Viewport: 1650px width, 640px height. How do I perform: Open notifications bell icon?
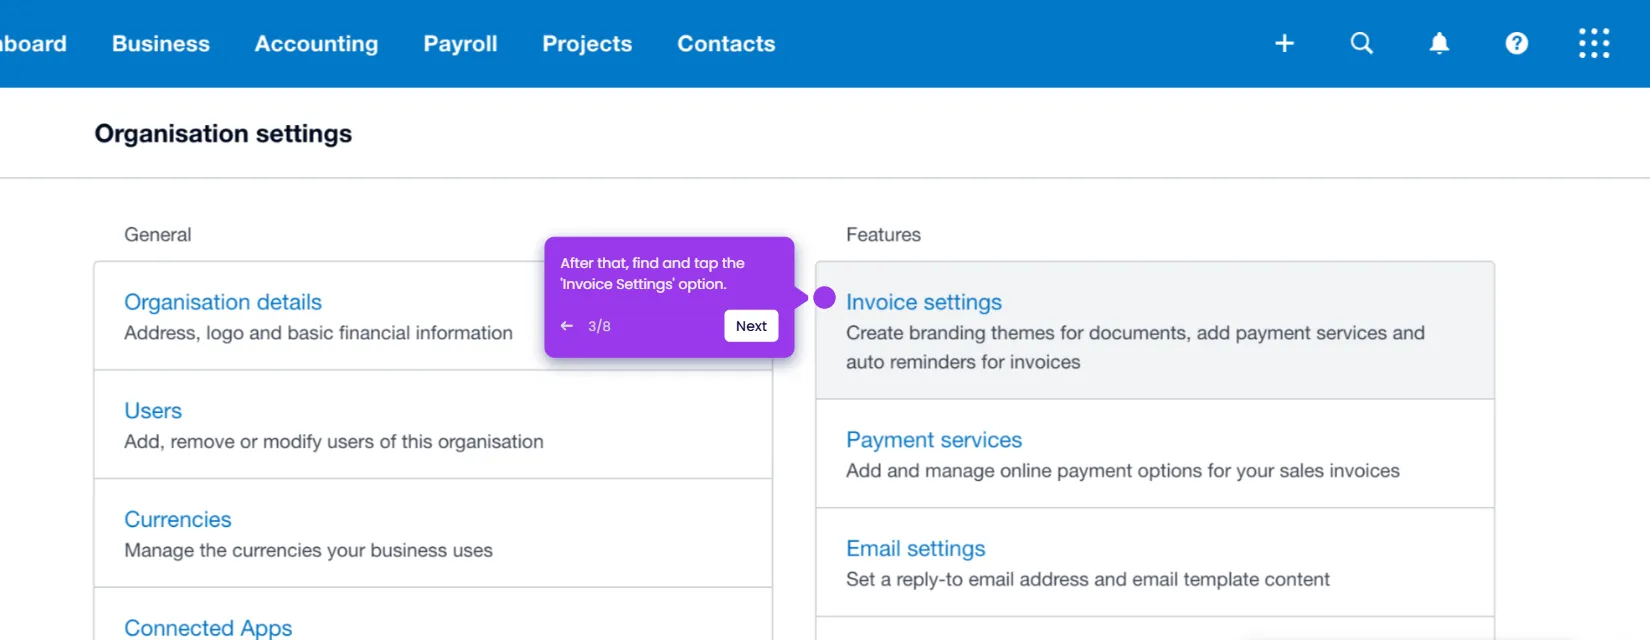(1439, 43)
